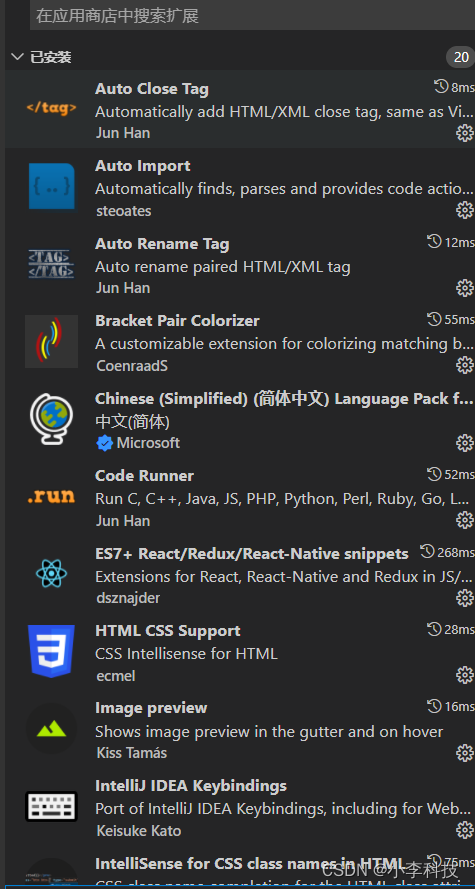
Task: Click the ES7+ React snippets atom icon
Action: [x=52, y=574]
